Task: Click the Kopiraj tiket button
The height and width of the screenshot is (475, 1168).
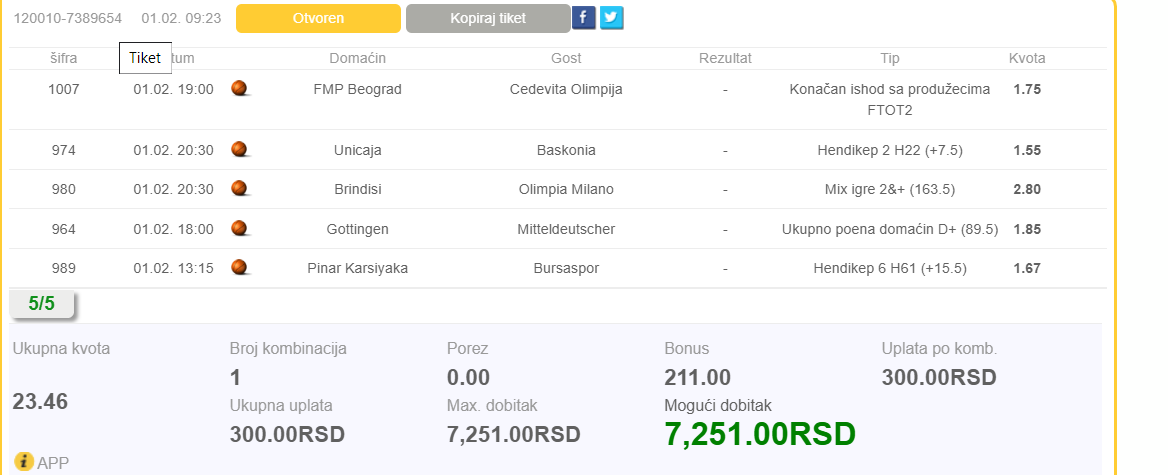Action: [488, 19]
